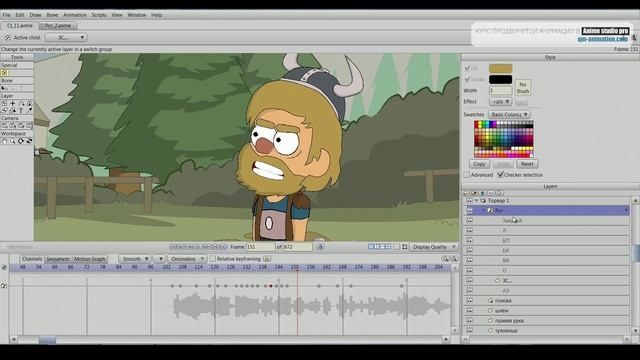The image size is (640, 360).
Task: Zoom in the timeline with magnifier icon
Action: [454, 259]
